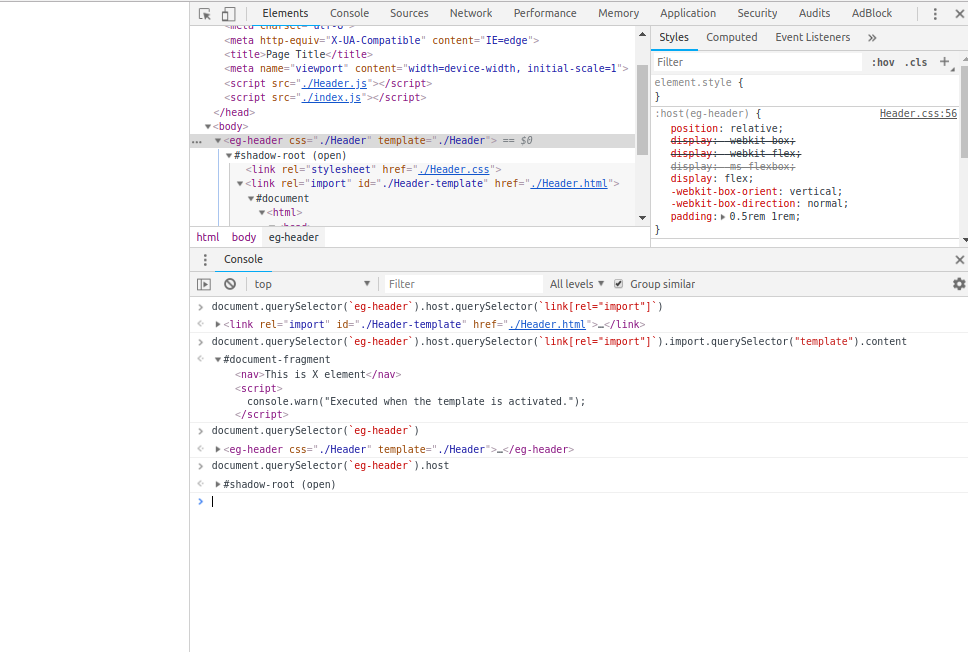Select html in the DOM breadcrumb
968x652 pixels.
tap(207, 237)
